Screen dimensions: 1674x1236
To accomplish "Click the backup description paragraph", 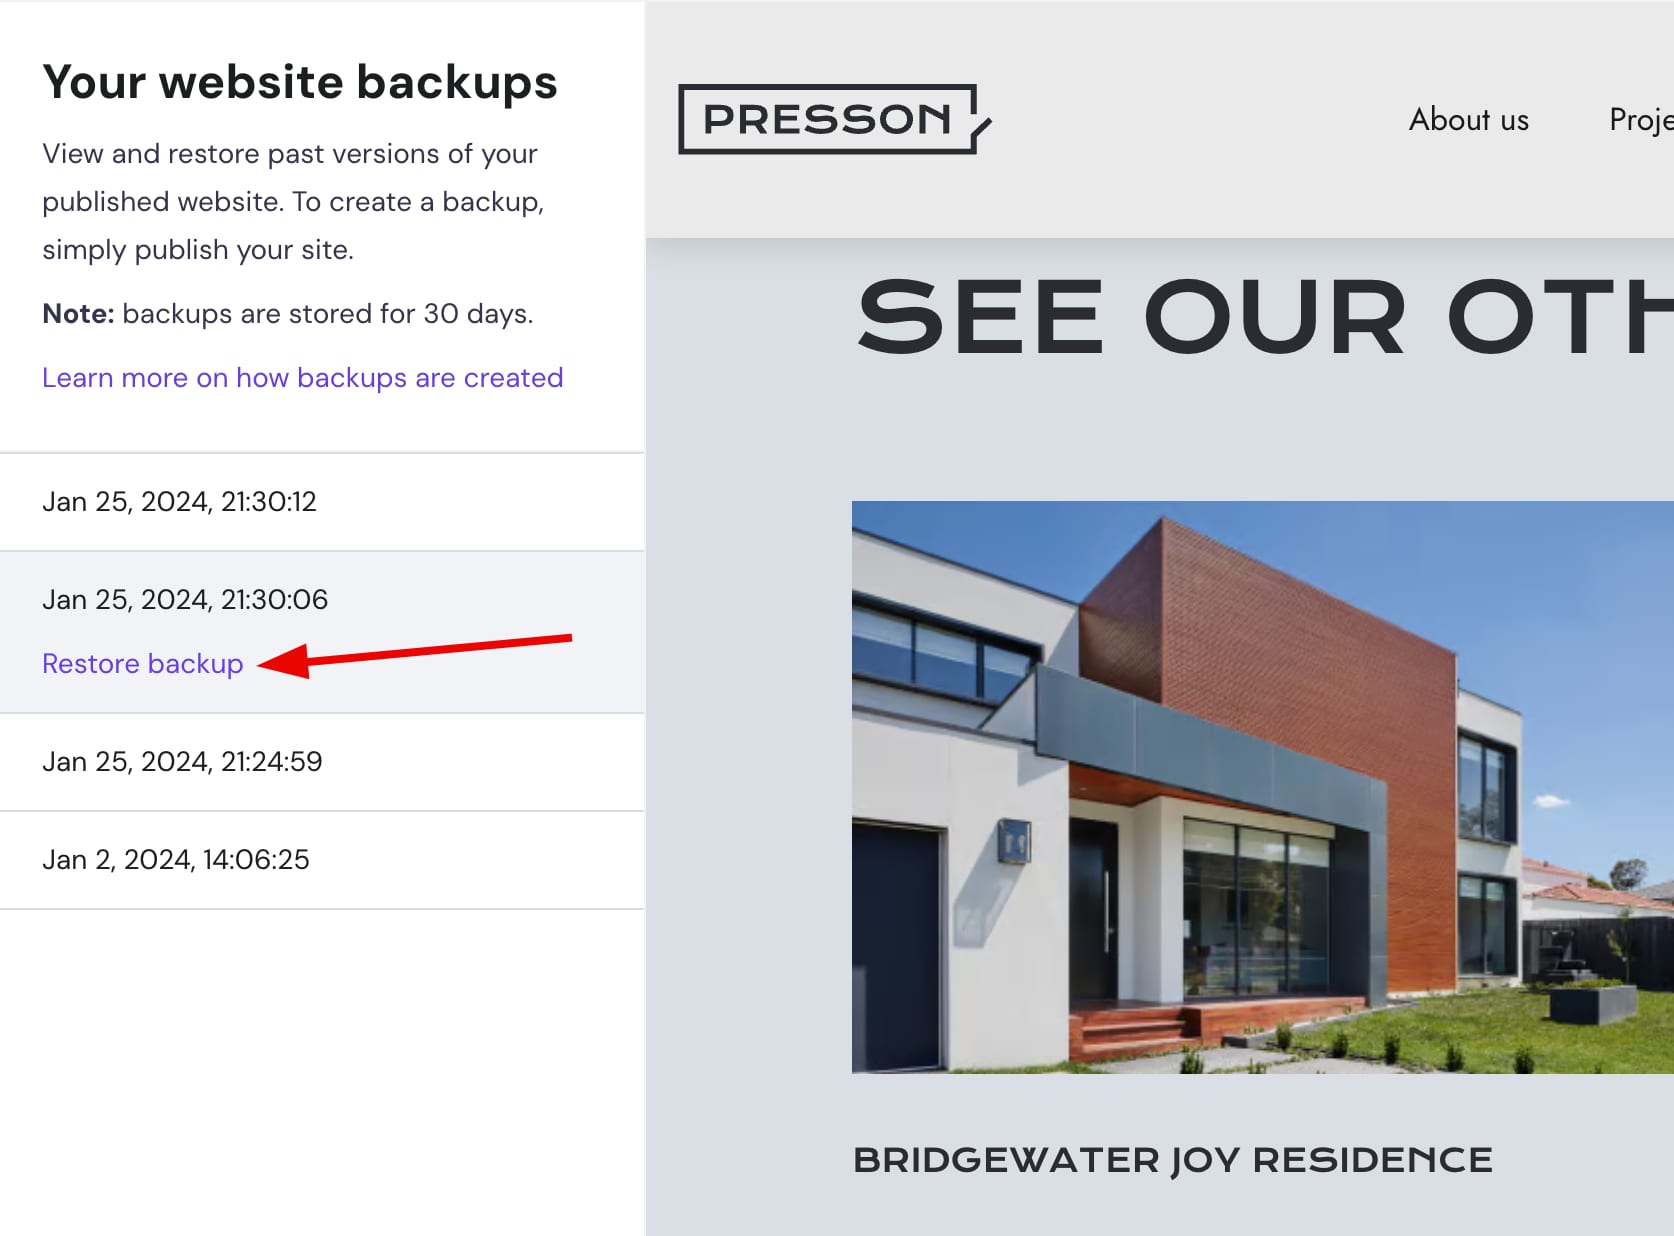I will (290, 201).
